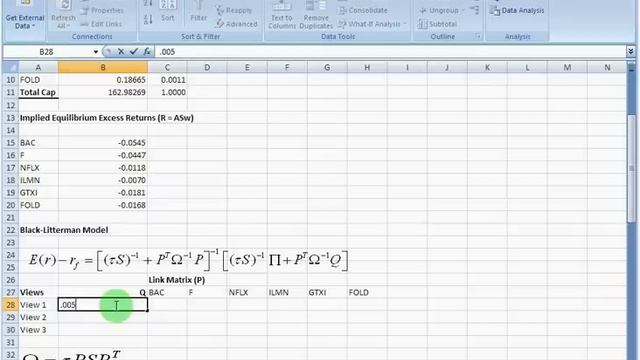640x360 pixels.
Task: Select row 29 header
Action: coord(10,317)
